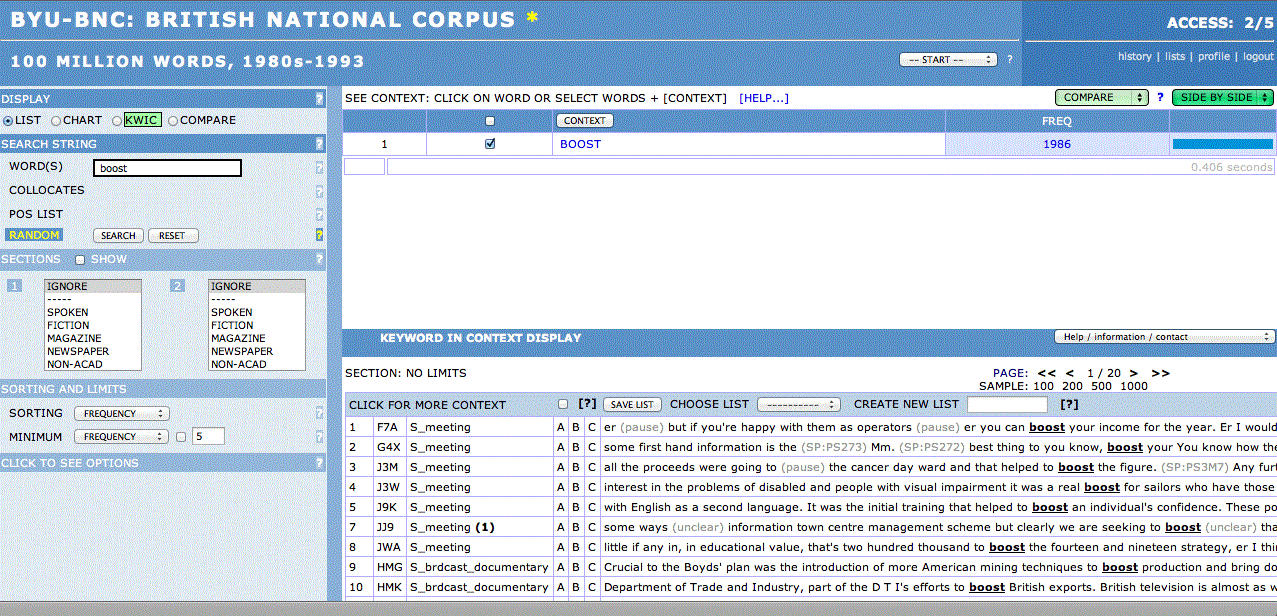This screenshot has width=1277, height=616.
Task: Open Help / information / contact dropdown
Action: [1164, 337]
